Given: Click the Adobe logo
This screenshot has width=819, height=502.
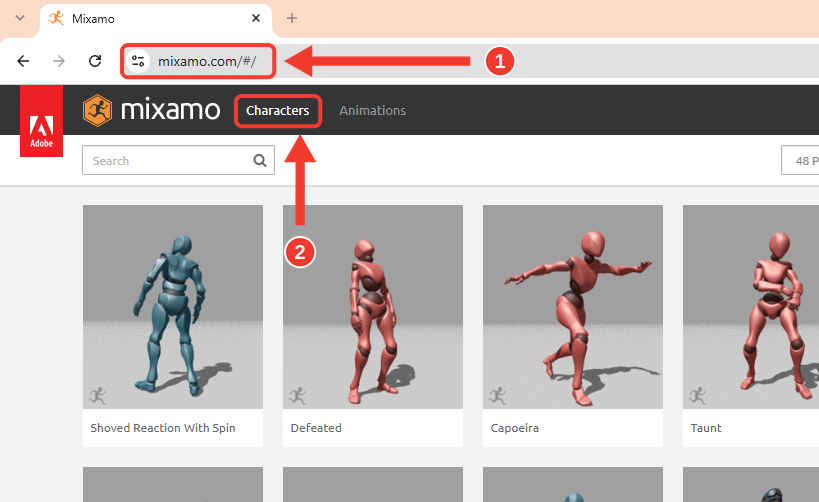Looking at the screenshot, I should point(41,121).
